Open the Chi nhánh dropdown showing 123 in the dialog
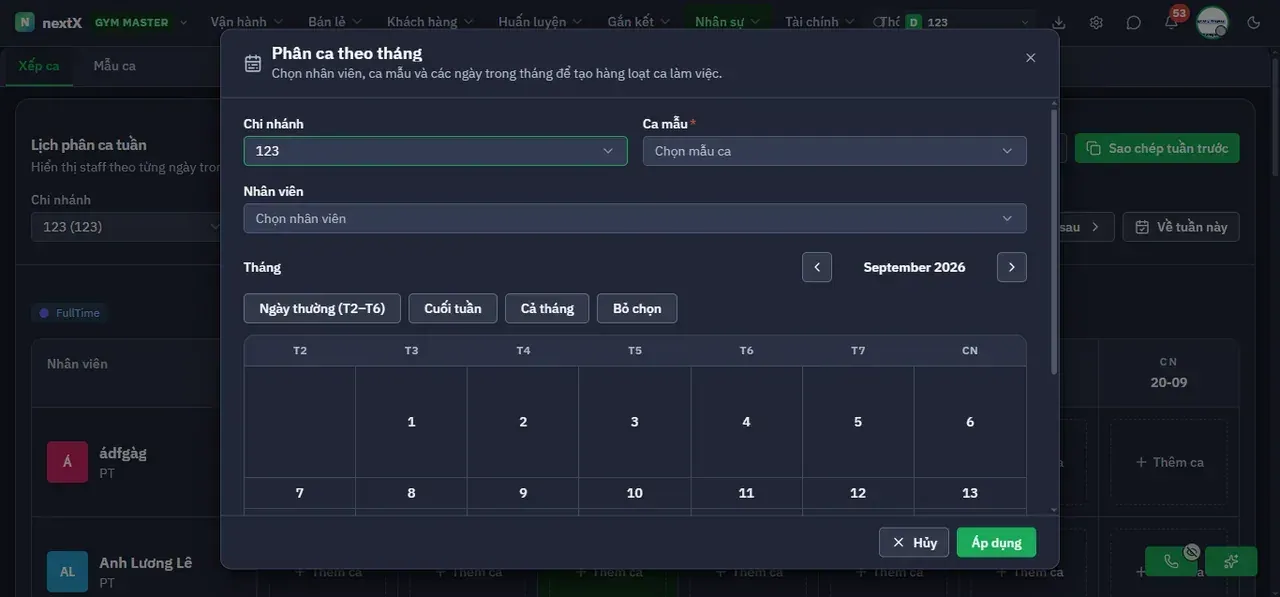 point(435,151)
